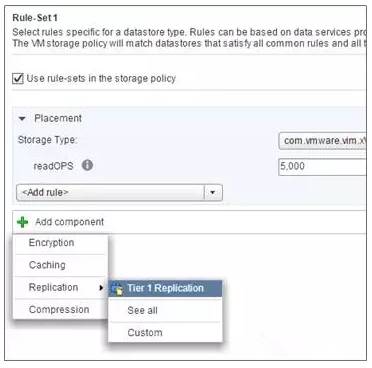The height and width of the screenshot is (368, 372).
Task: Open the Storage Type dropdown
Action: click(x=322, y=141)
